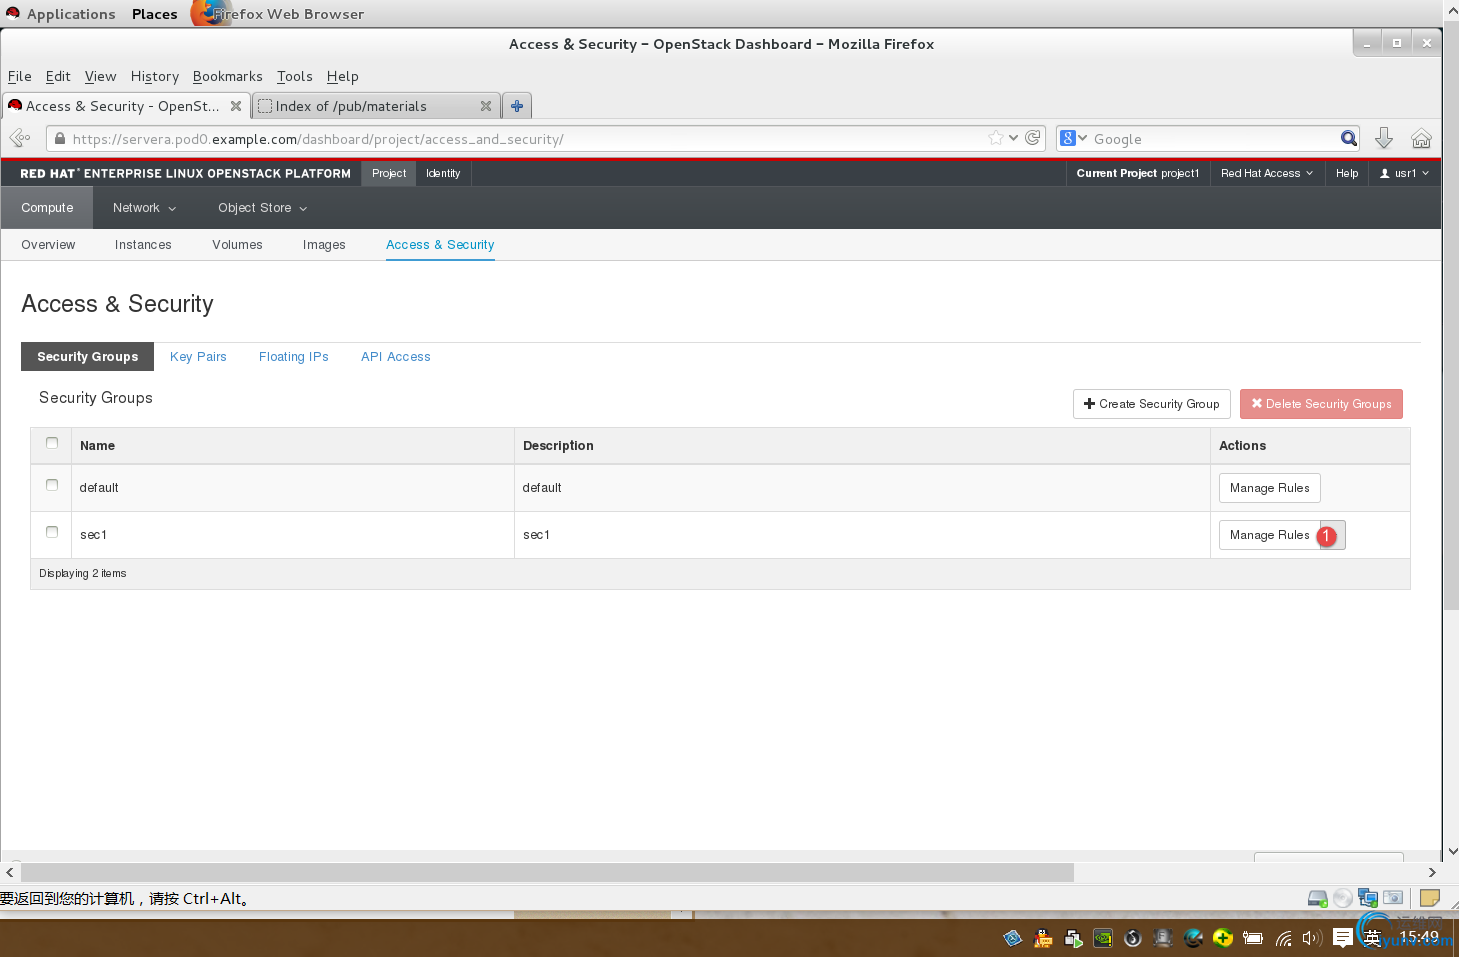
Task: Open the Instances page link
Action: (x=143, y=245)
